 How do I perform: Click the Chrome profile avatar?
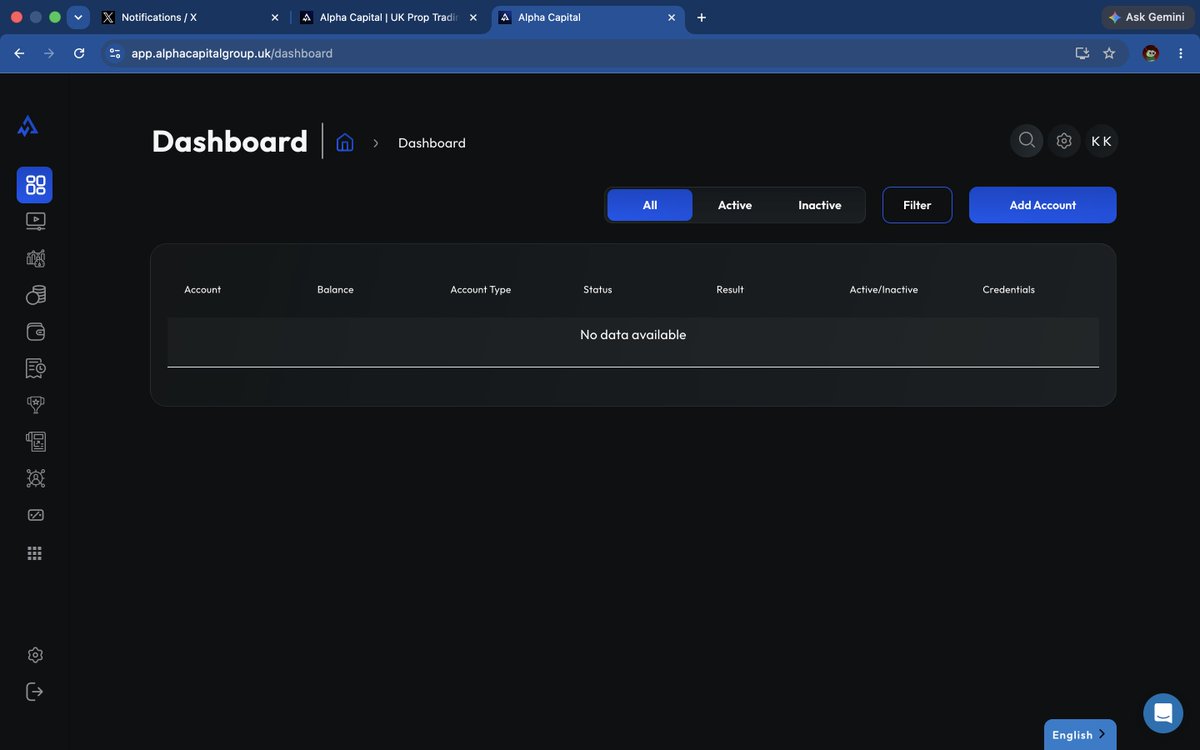(x=1151, y=53)
